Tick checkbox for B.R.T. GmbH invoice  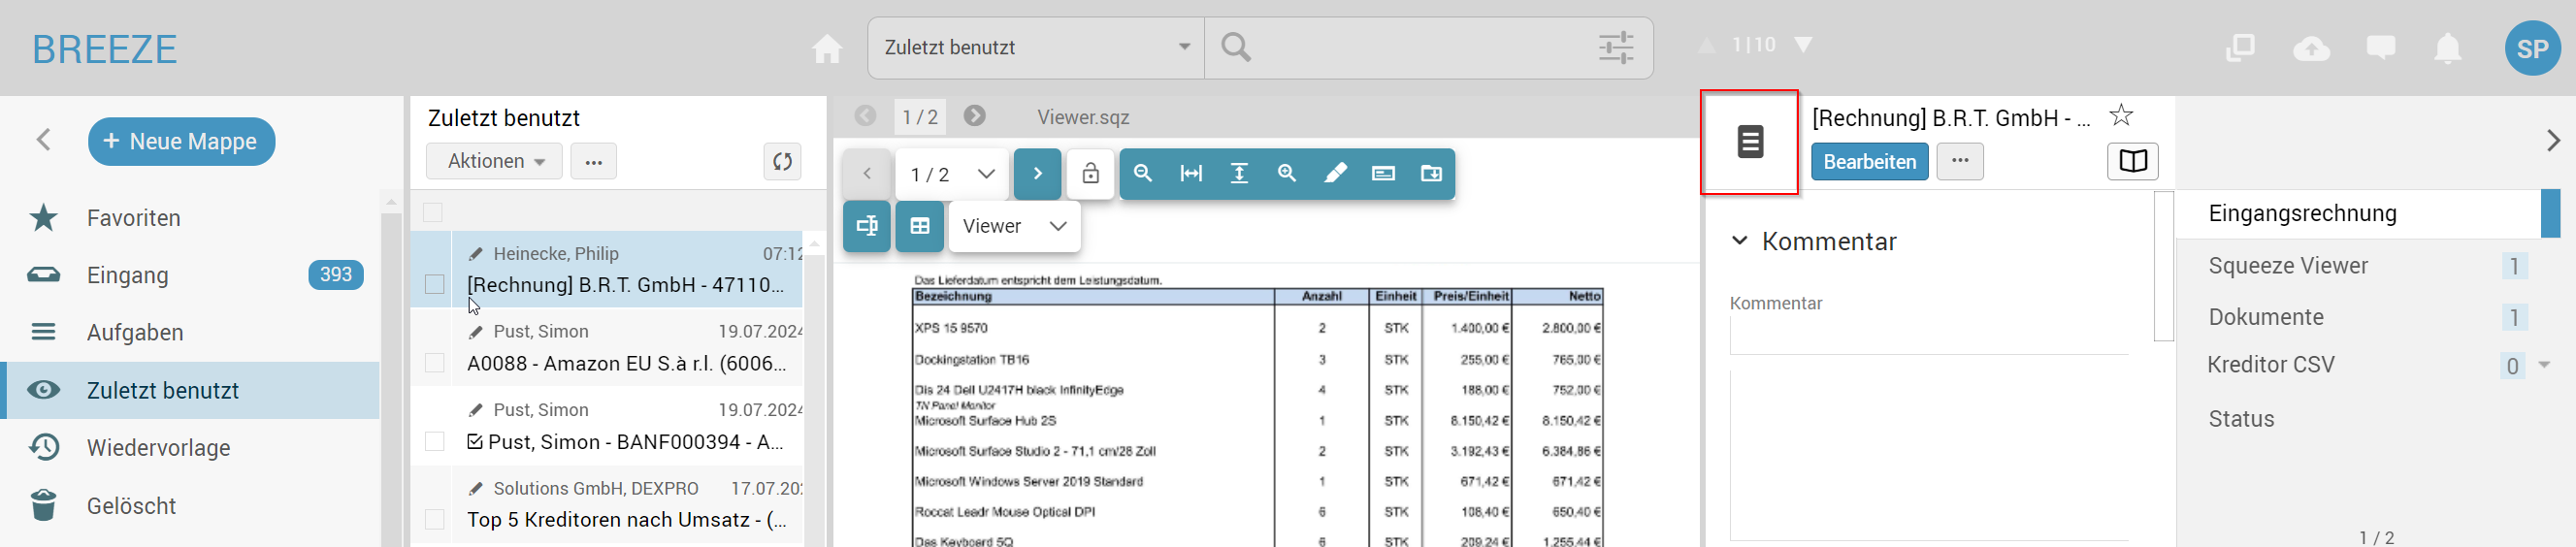click(x=434, y=285)
